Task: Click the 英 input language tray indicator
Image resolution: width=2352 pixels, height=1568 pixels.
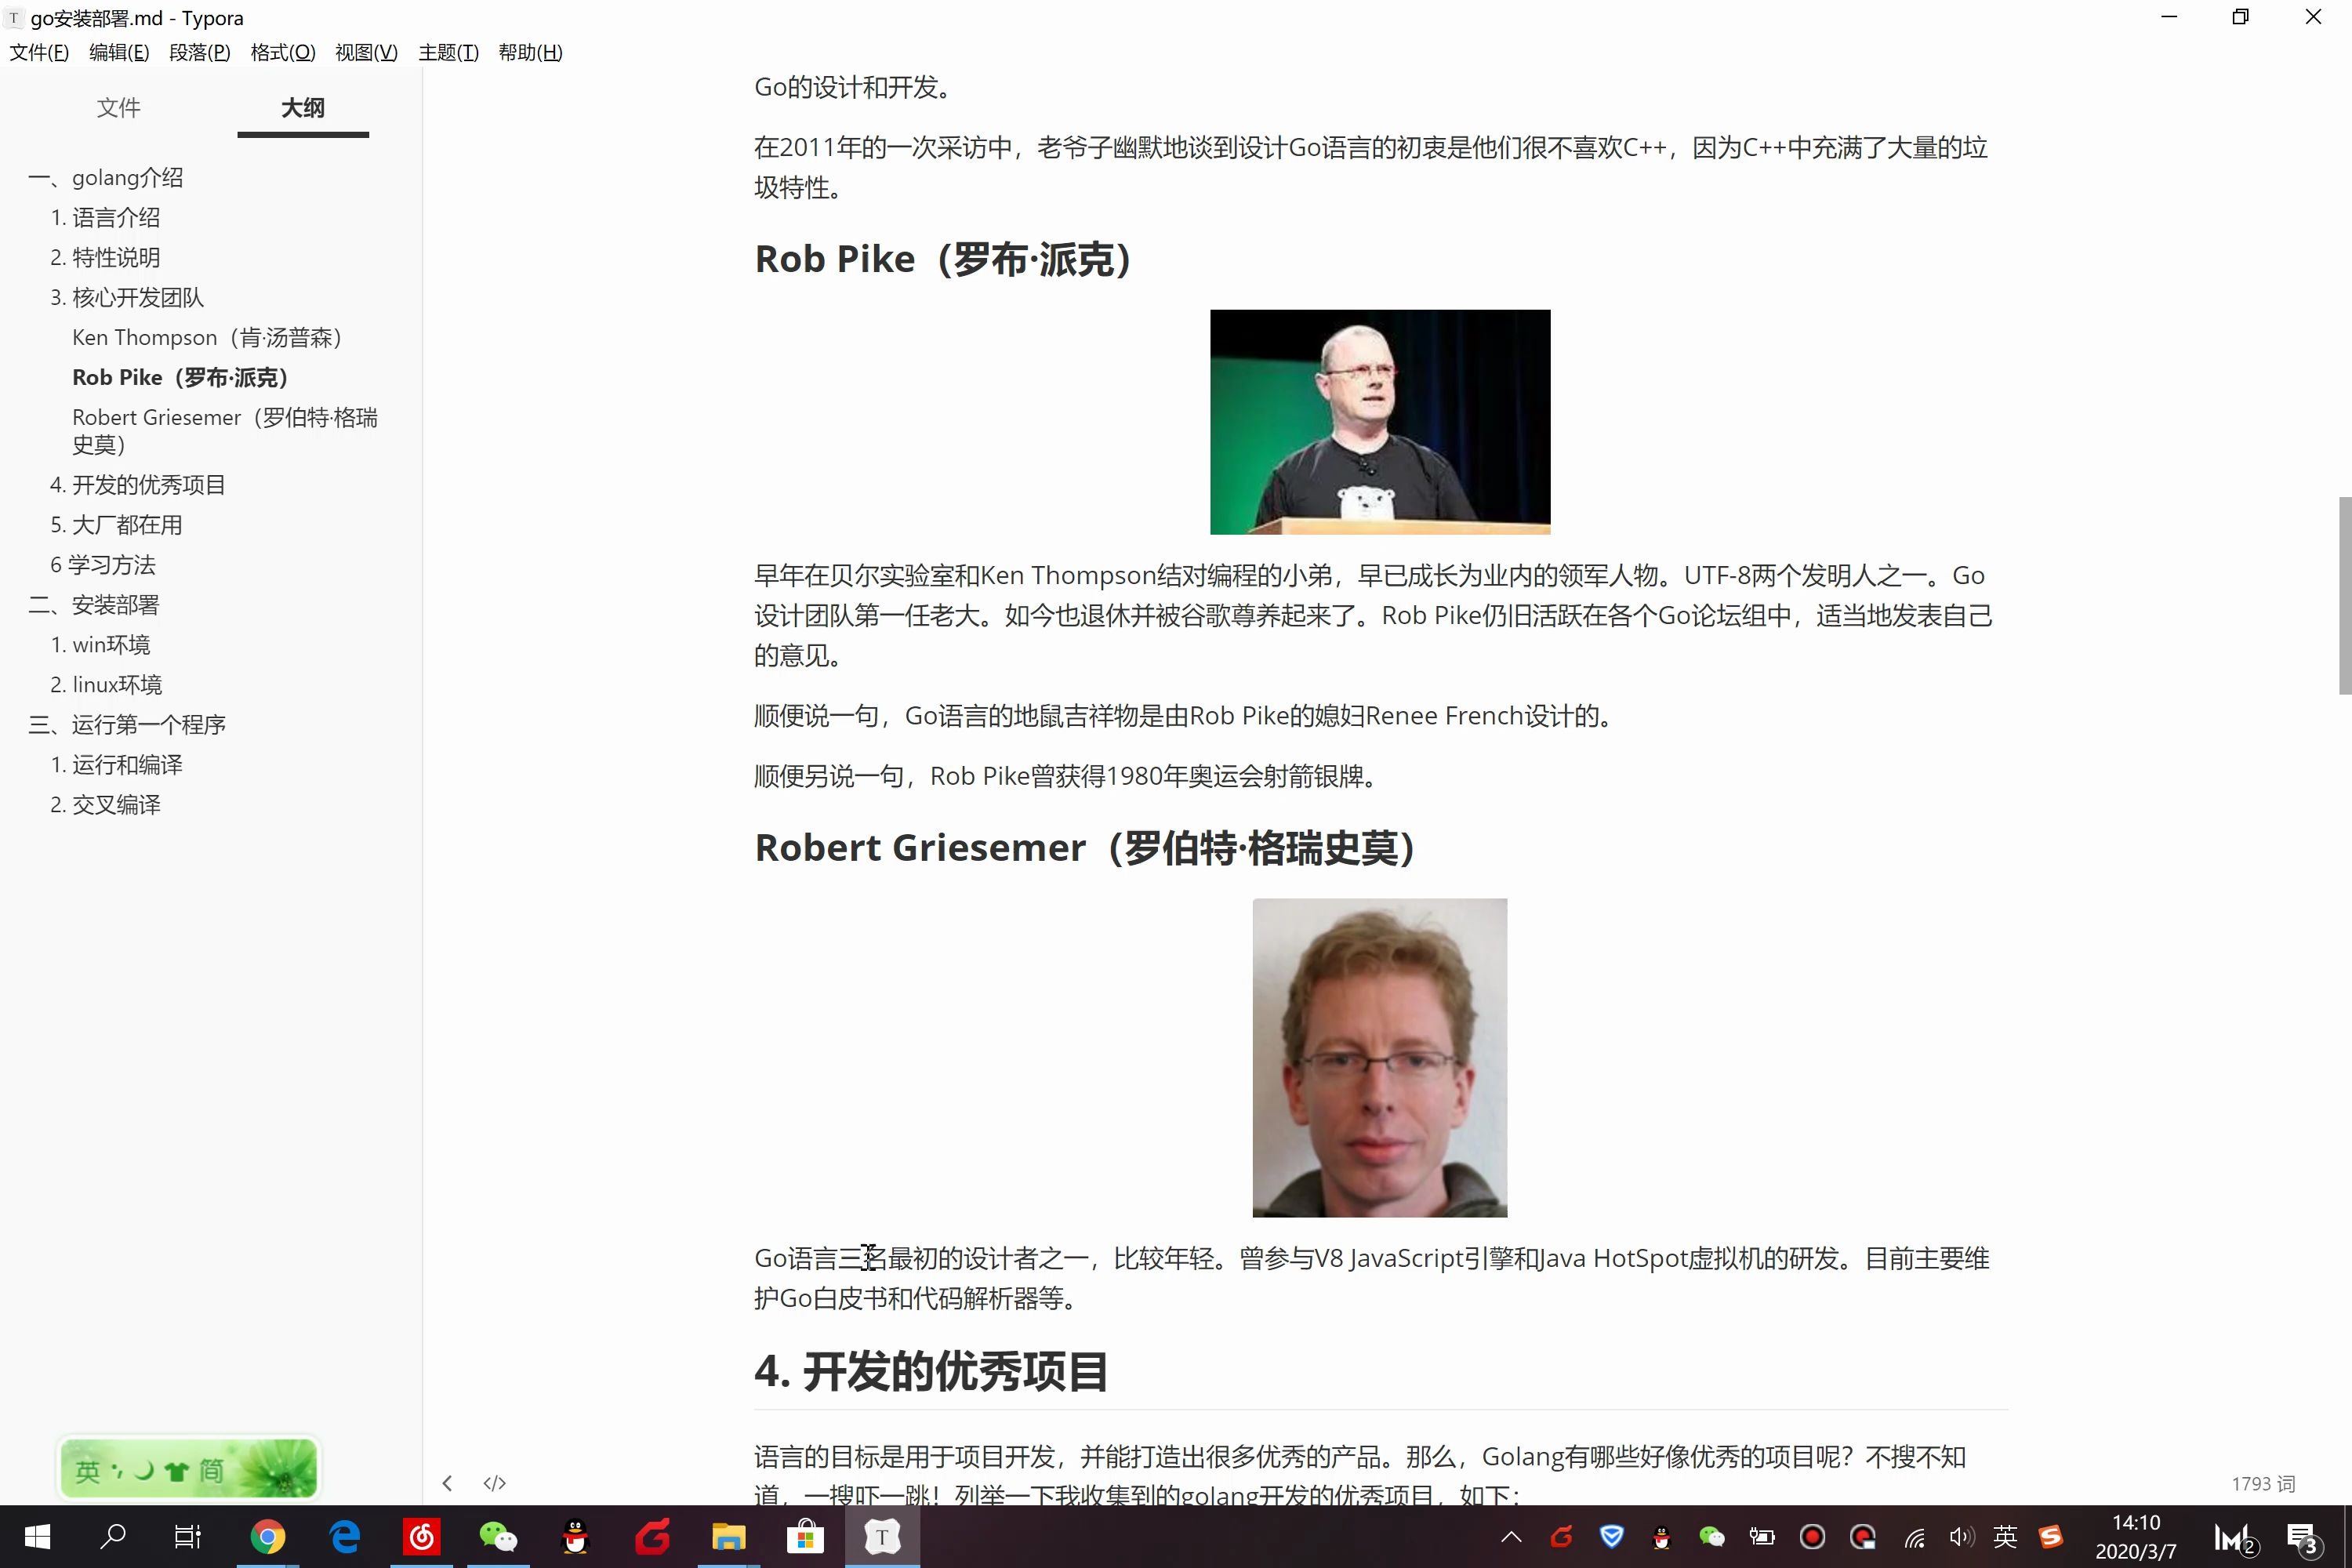Action: (x=2005, y=1537)
